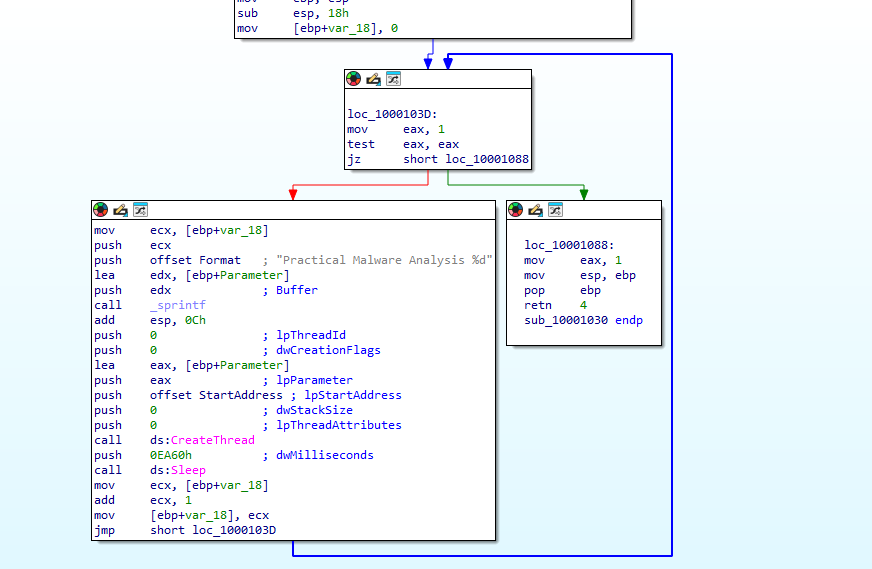Click edit pencil icon in loc_1000103D node
Screen dimensions: 872x569
[373, 79]
